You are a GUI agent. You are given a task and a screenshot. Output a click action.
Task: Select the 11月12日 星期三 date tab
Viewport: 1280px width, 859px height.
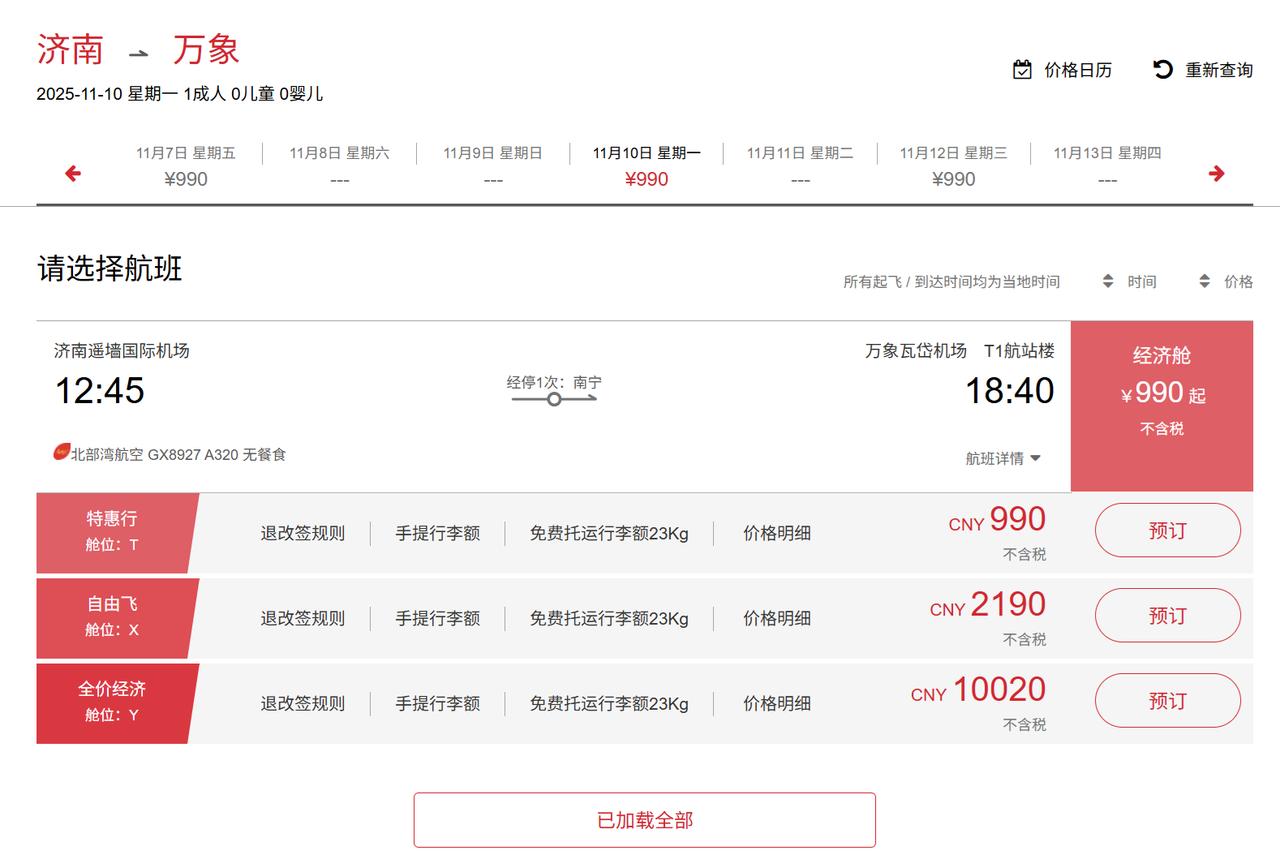[x=953, y=166]
